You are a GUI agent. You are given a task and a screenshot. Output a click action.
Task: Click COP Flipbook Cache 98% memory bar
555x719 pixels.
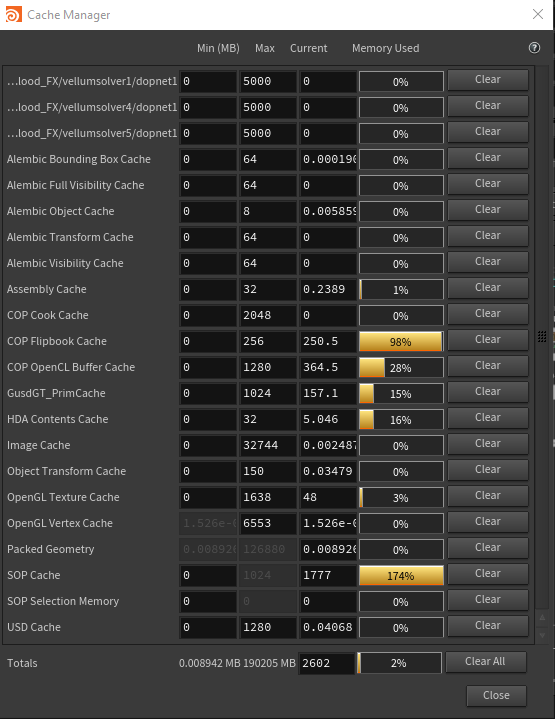pyautogui.click(x=401, y=342)
